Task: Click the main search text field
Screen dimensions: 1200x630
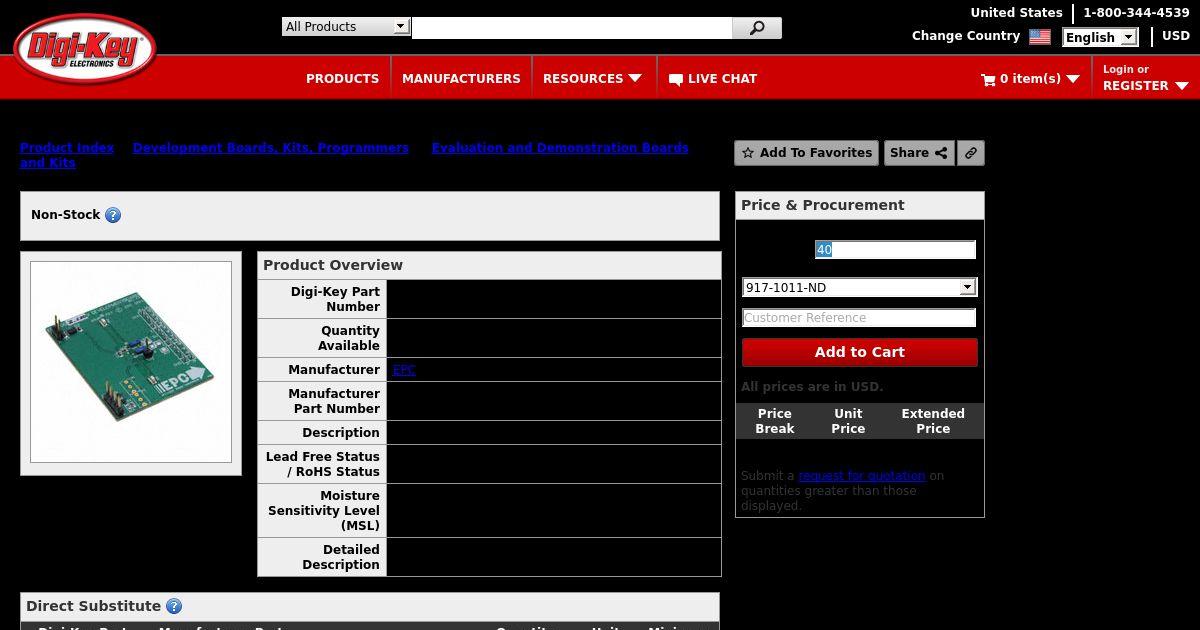Action: 571,28
